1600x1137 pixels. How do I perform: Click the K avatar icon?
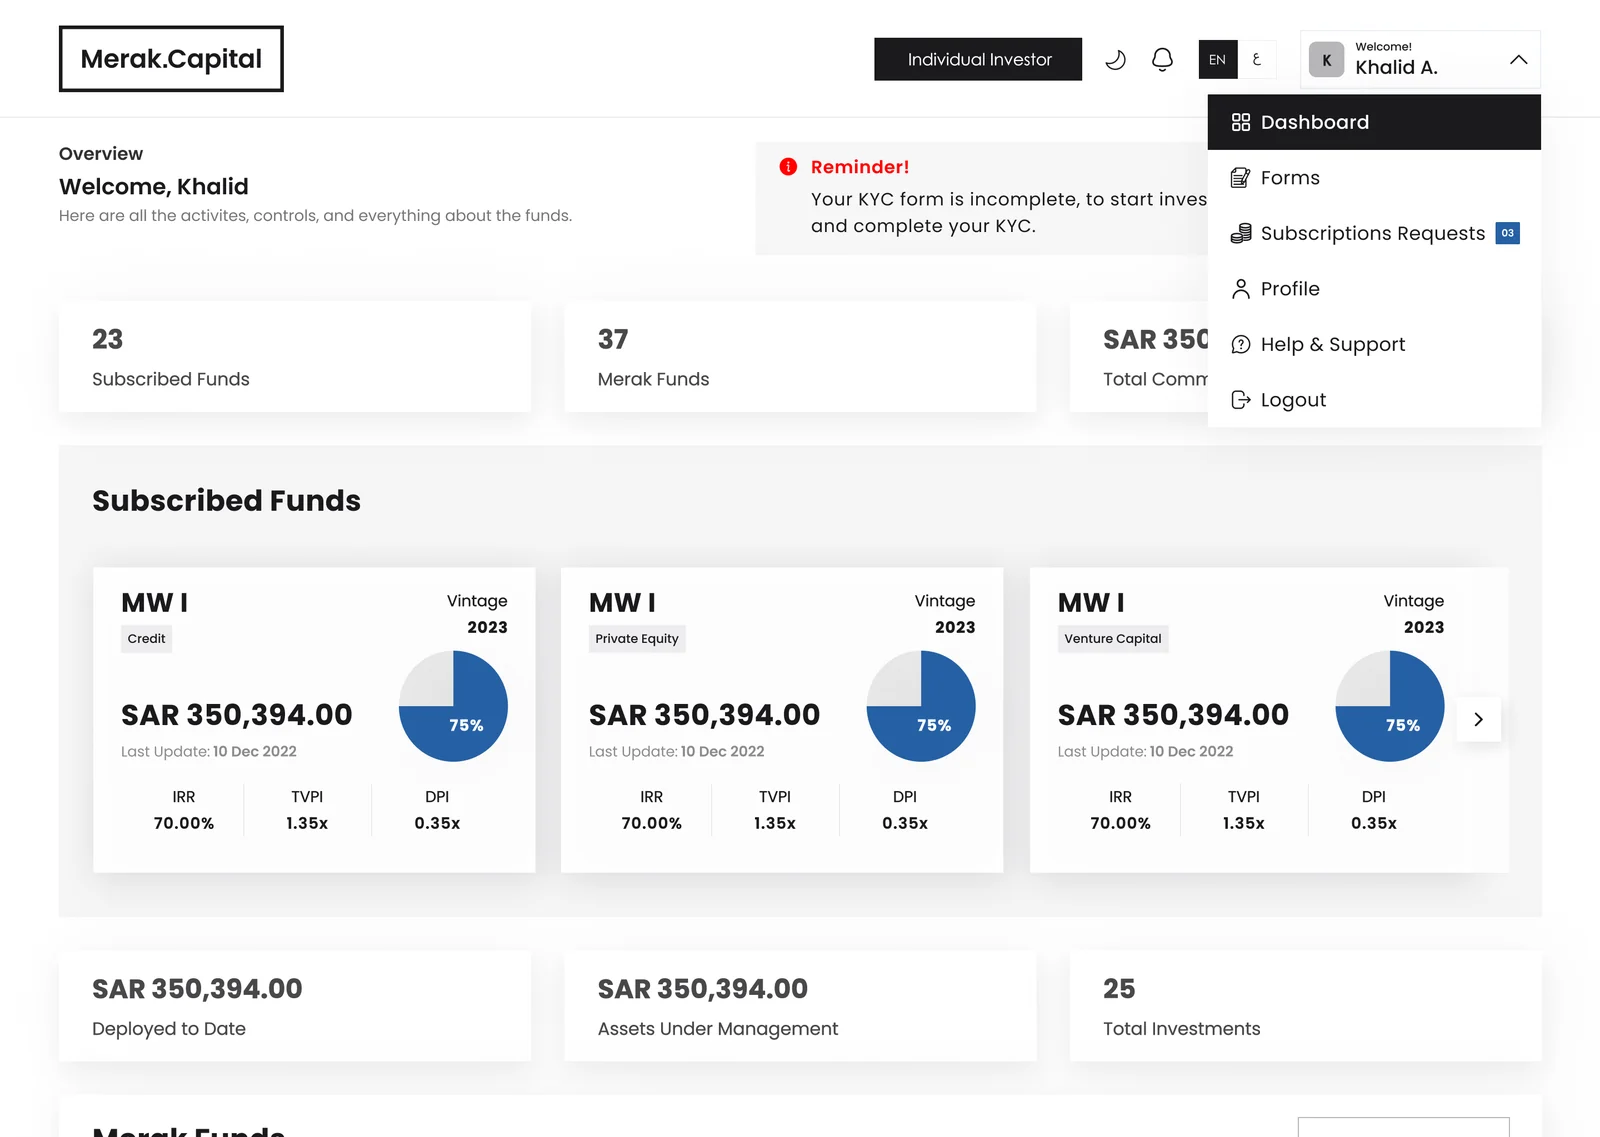1327,60
